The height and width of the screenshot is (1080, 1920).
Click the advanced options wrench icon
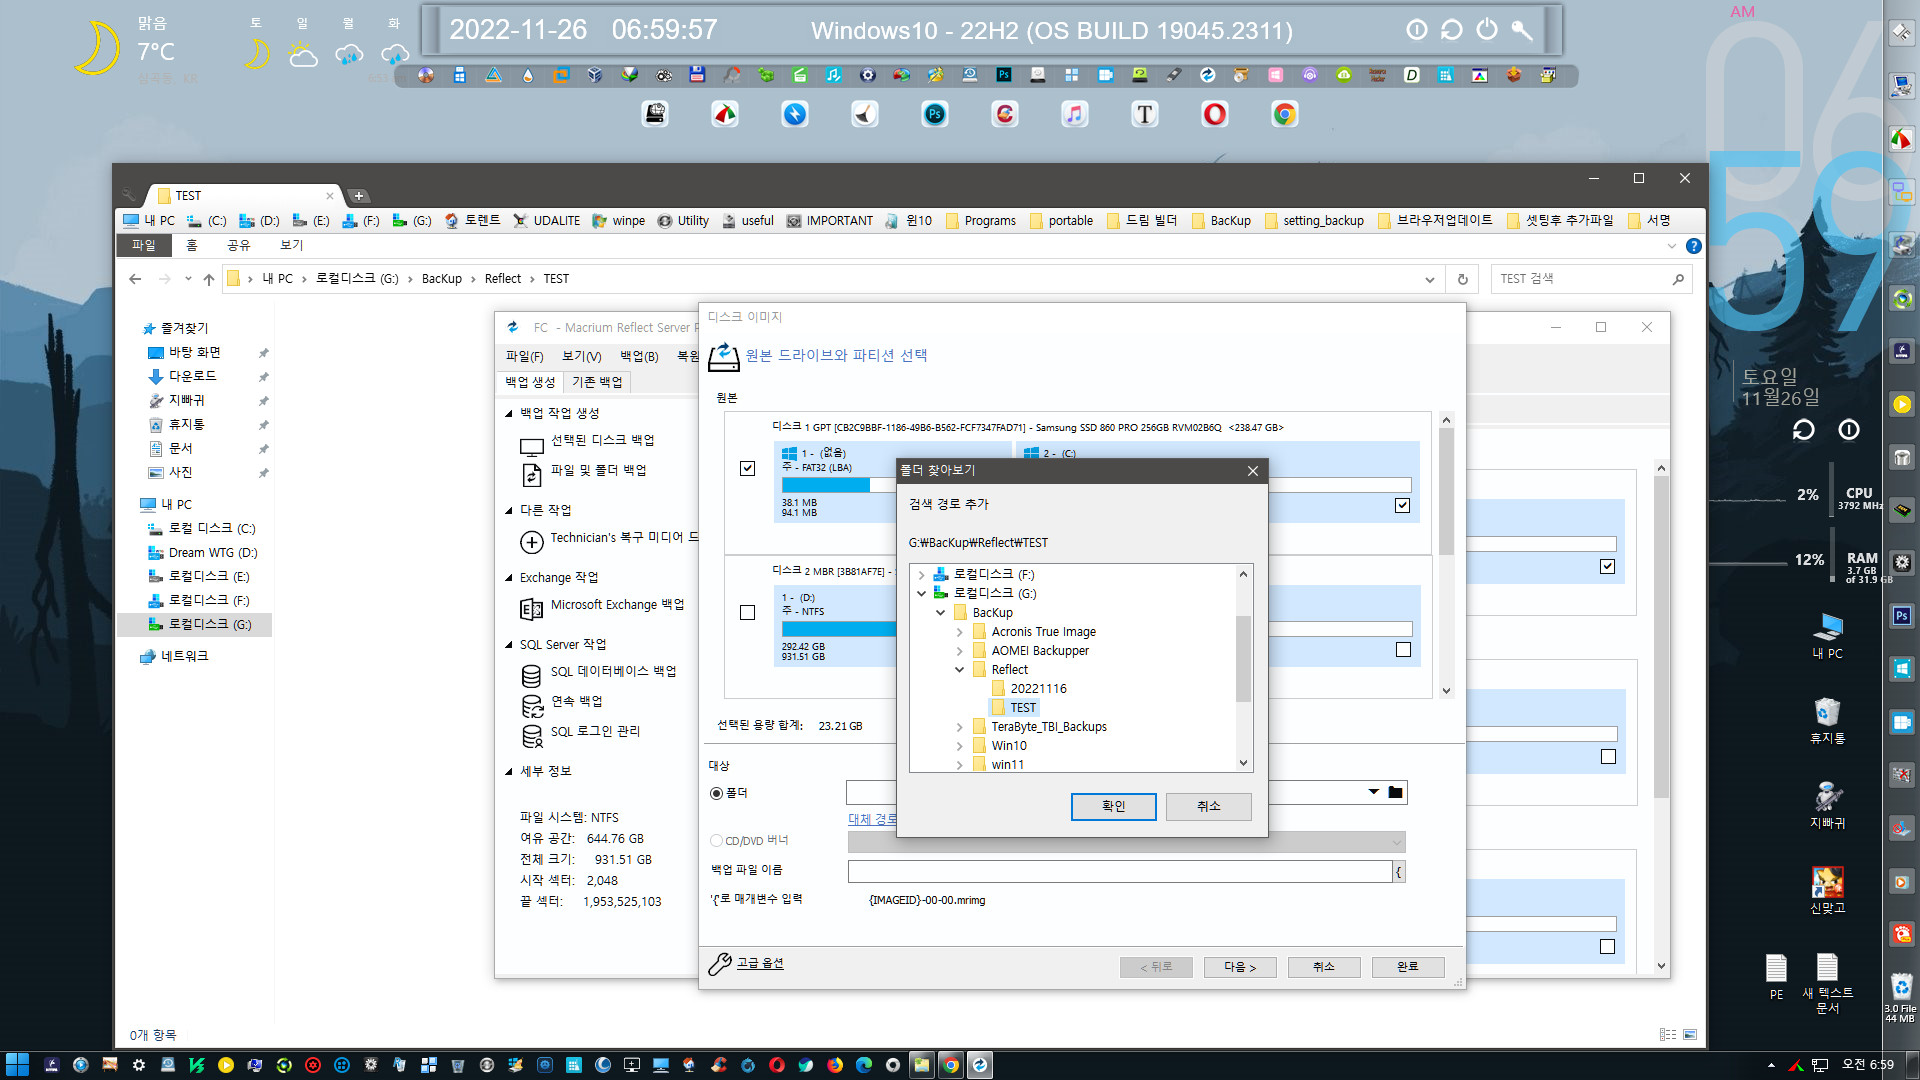pyautogui.click(x=720, y=964)
